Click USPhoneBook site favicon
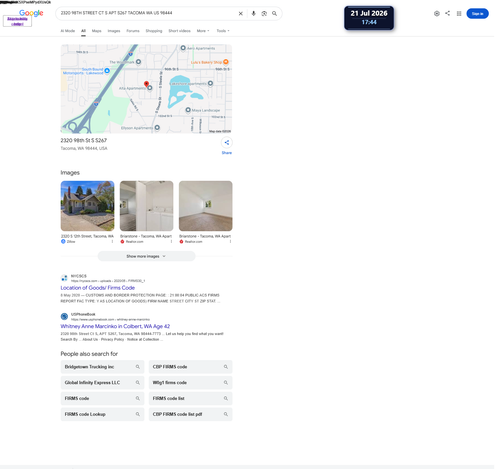Image resolution: width=500 pixels, height=469 pixels. pyautogui.click(x=64, y=316)
